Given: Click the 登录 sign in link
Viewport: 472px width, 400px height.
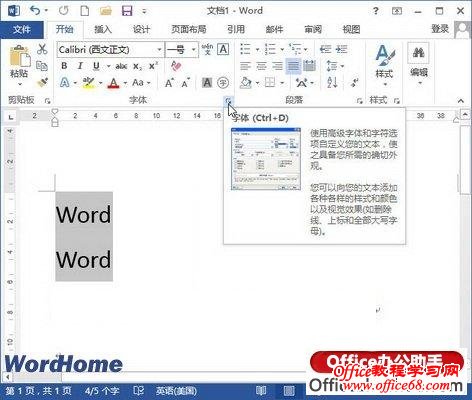Looking at the screenshot, I should [440, 29].
